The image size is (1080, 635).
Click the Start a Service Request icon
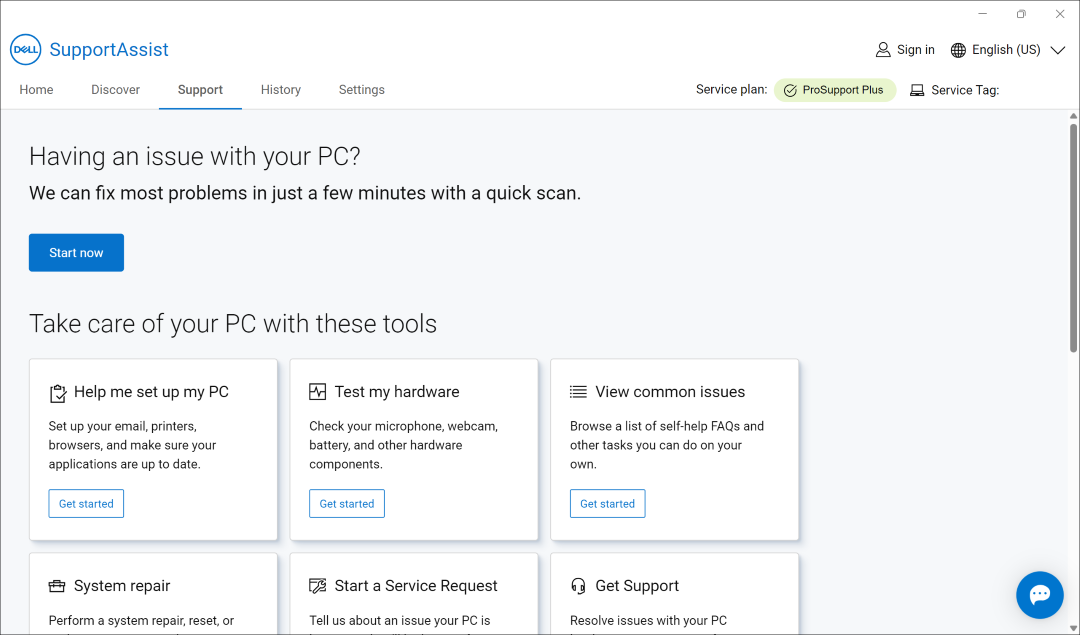318,585
